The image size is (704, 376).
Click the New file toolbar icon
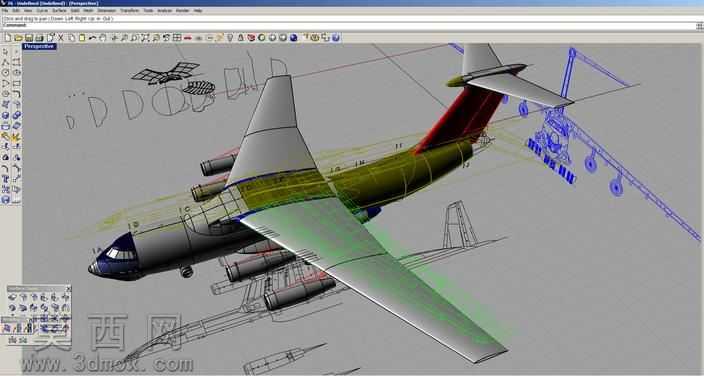(8, 38)
